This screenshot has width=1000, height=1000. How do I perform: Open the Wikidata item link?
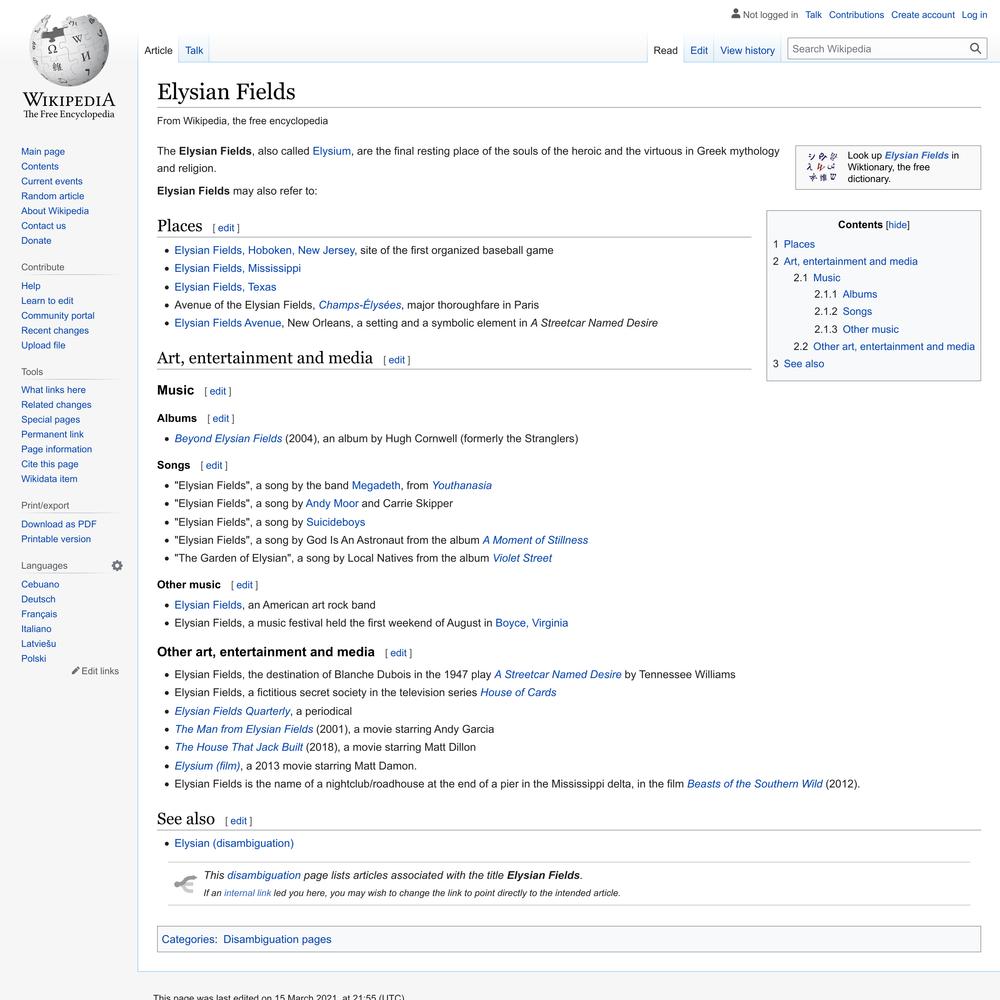(49, 479)
